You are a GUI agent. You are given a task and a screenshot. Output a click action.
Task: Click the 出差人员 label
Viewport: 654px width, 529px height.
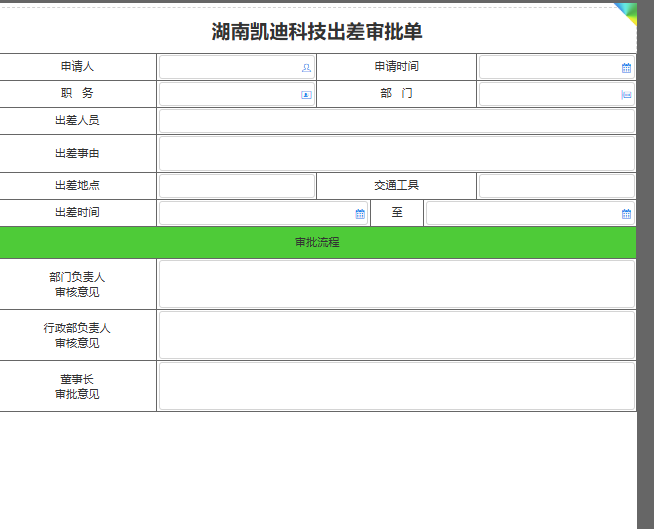77,121
